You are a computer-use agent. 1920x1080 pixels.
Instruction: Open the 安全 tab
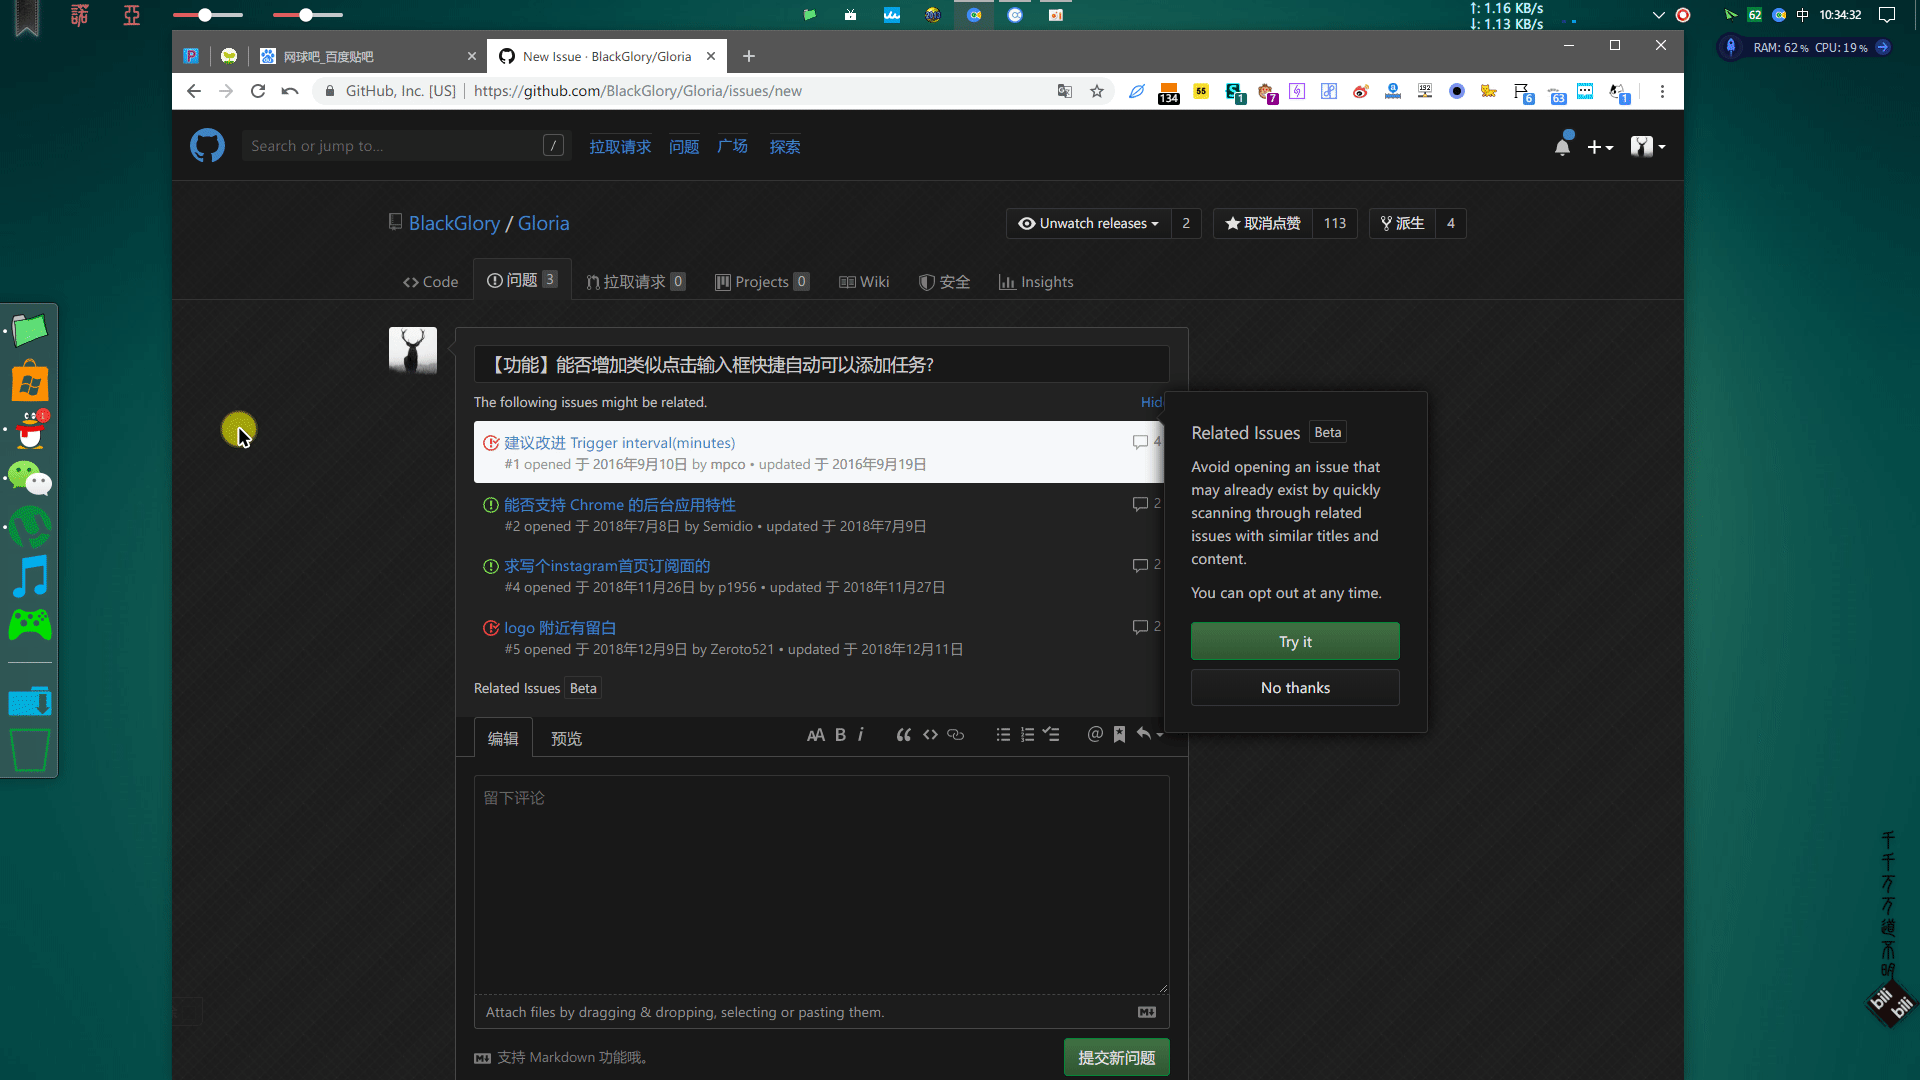pos(944,282)
